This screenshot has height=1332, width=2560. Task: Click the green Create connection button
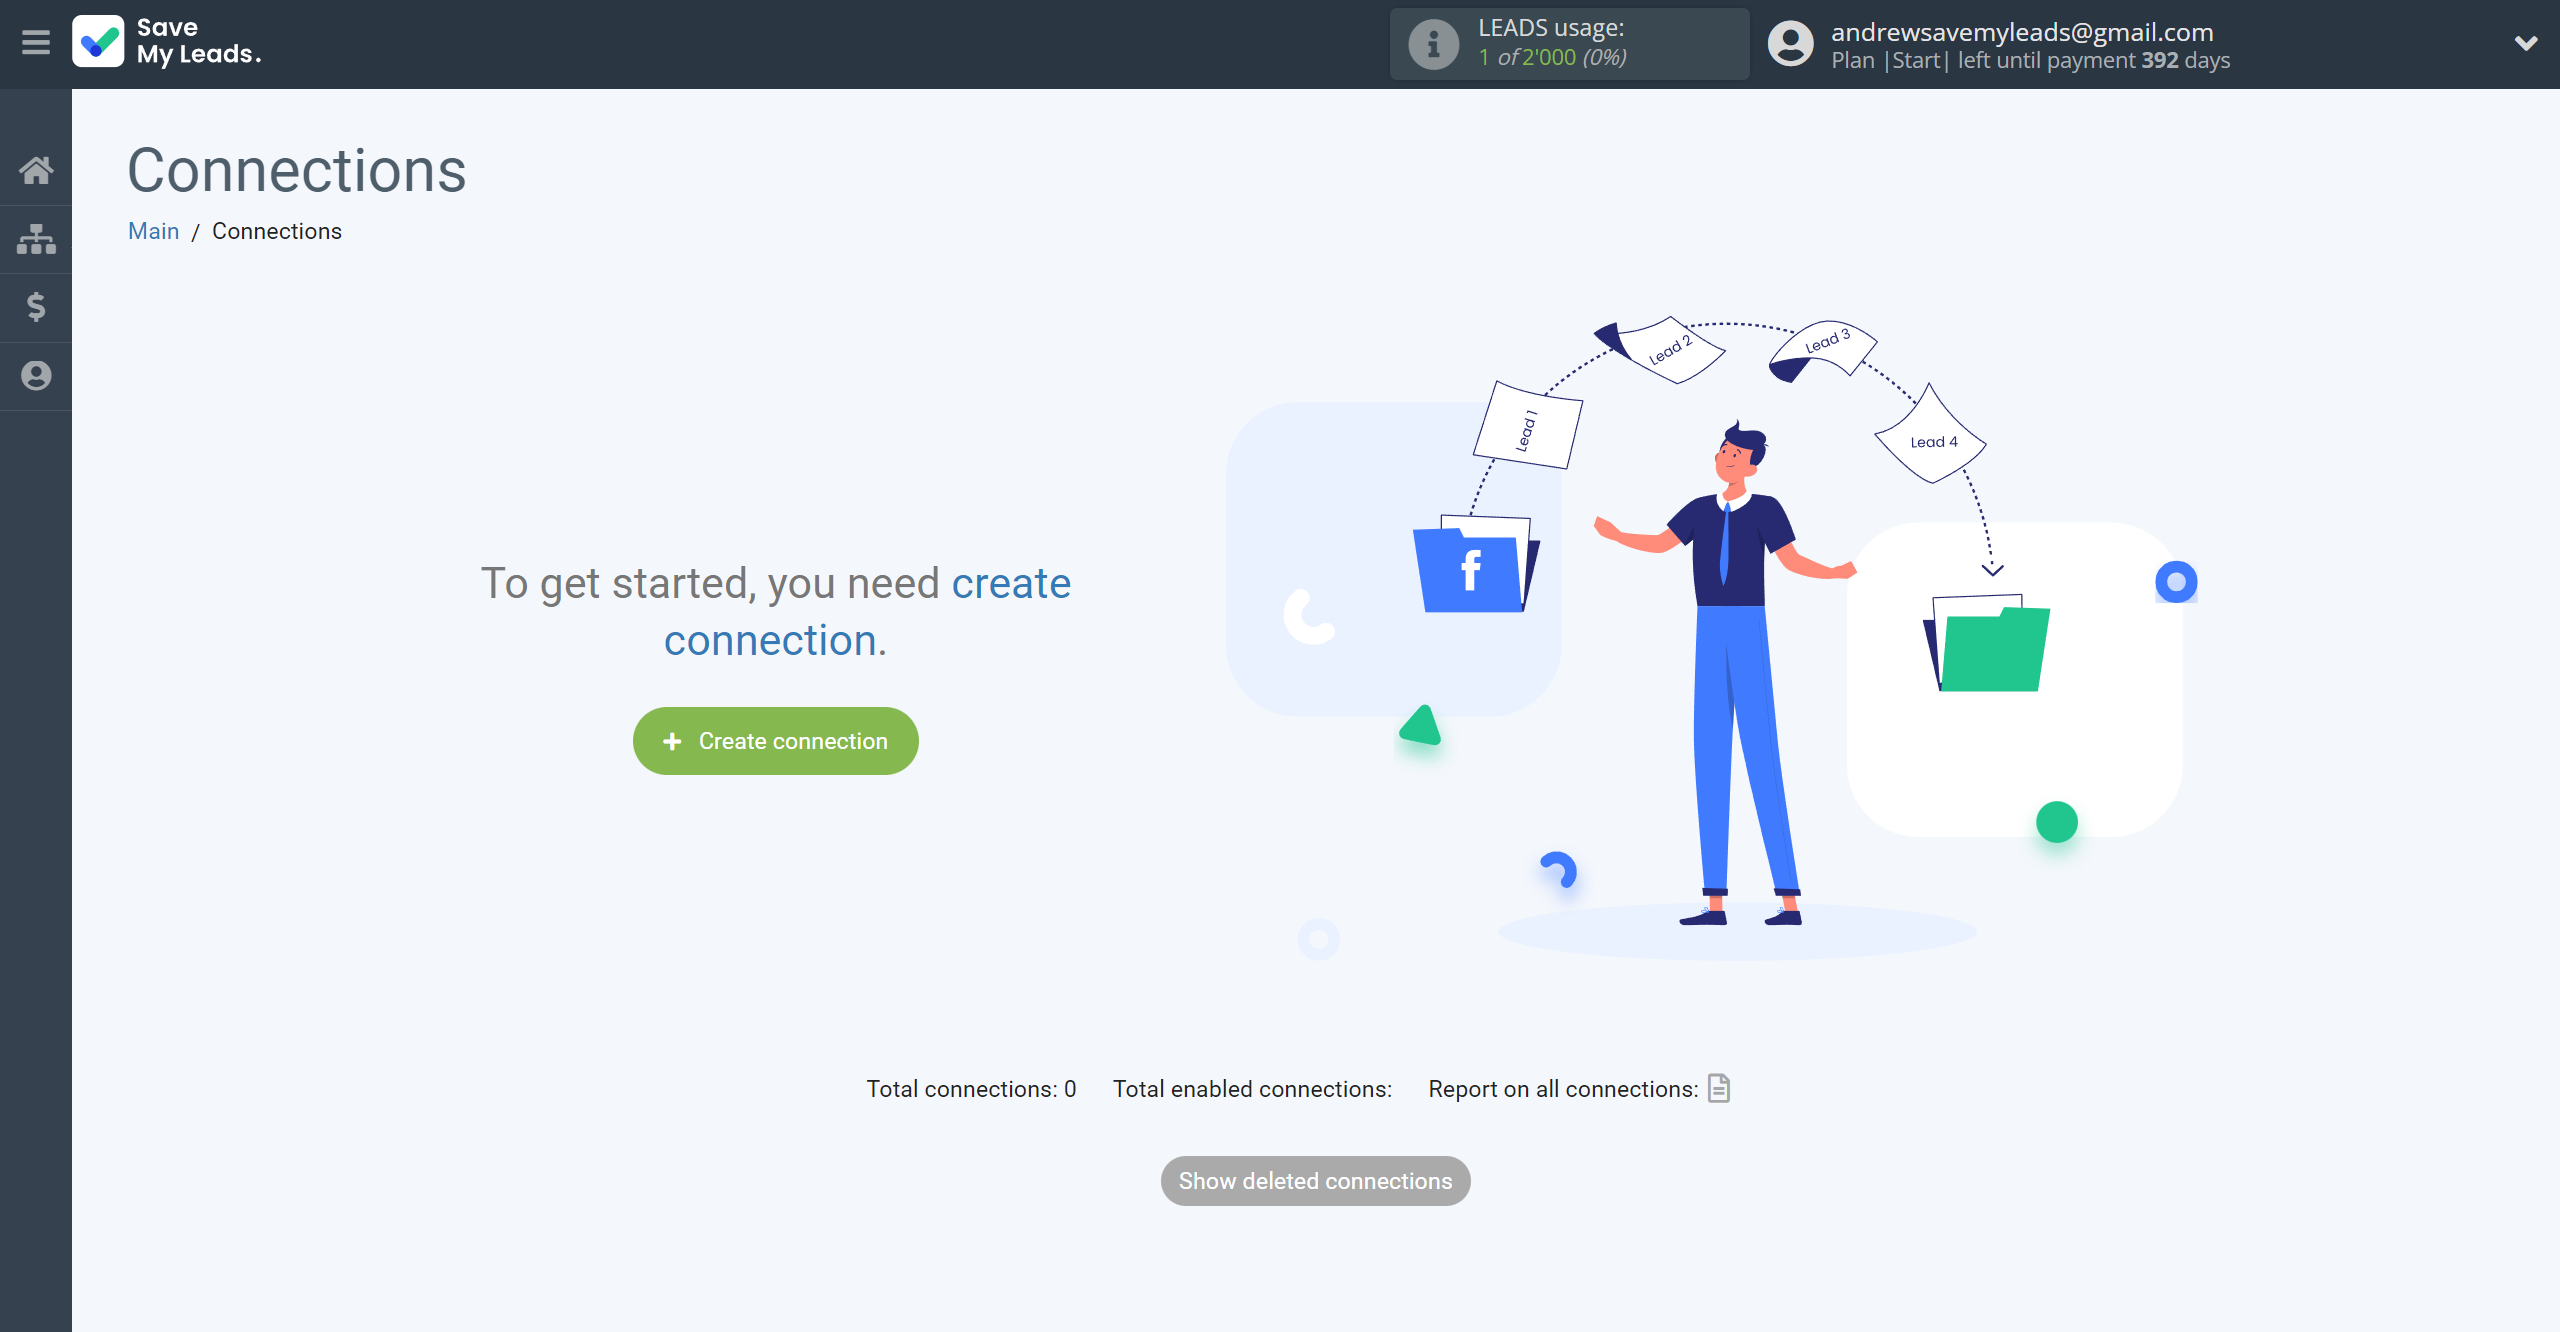[x=774, y=740]
